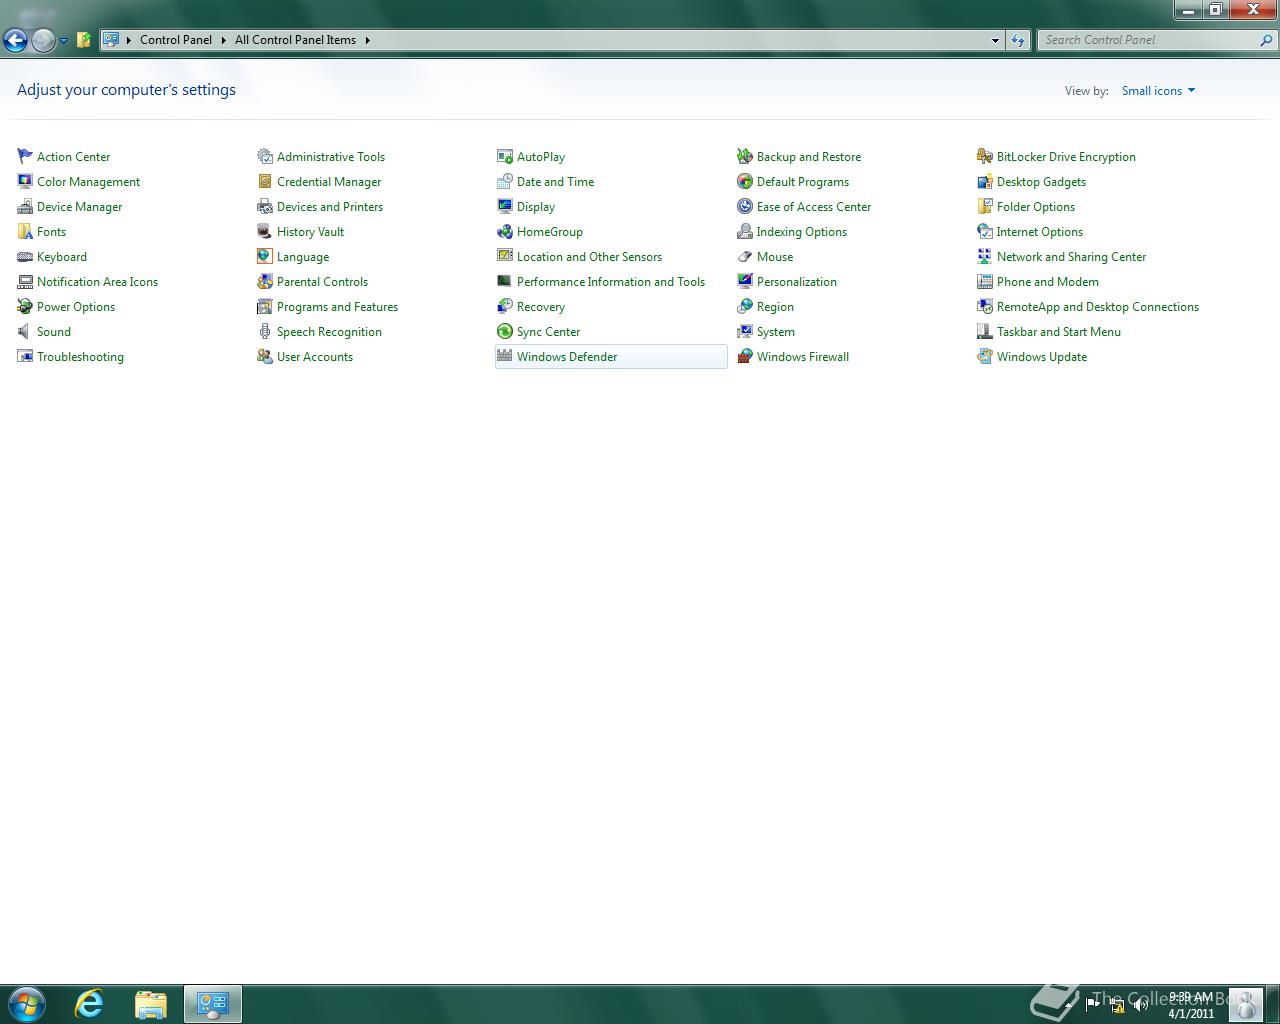
Task: Click the Devices and Printers icon
Action: 265,206
